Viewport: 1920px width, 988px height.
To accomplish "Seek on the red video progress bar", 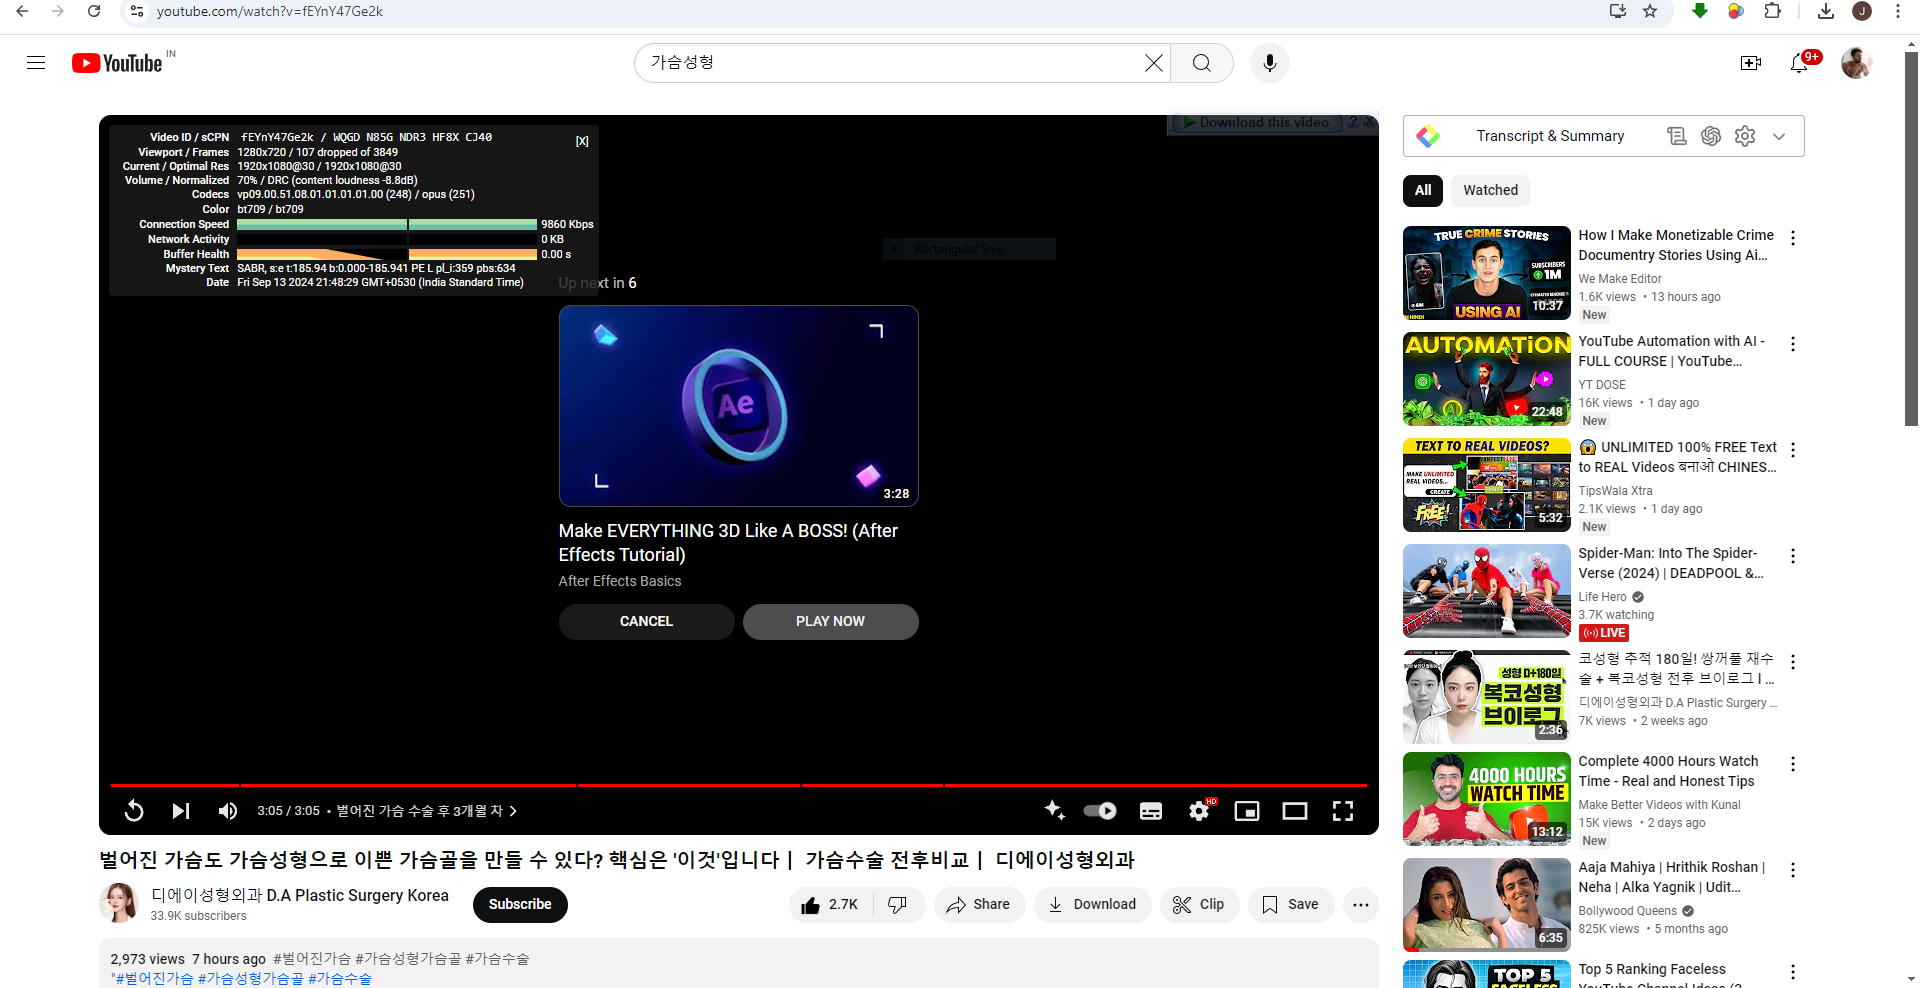I will [x=738, y=785].
